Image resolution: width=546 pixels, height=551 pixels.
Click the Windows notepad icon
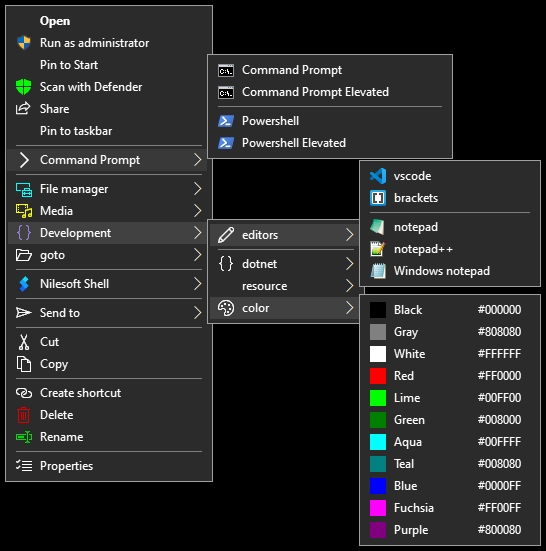tap(378, 271)
